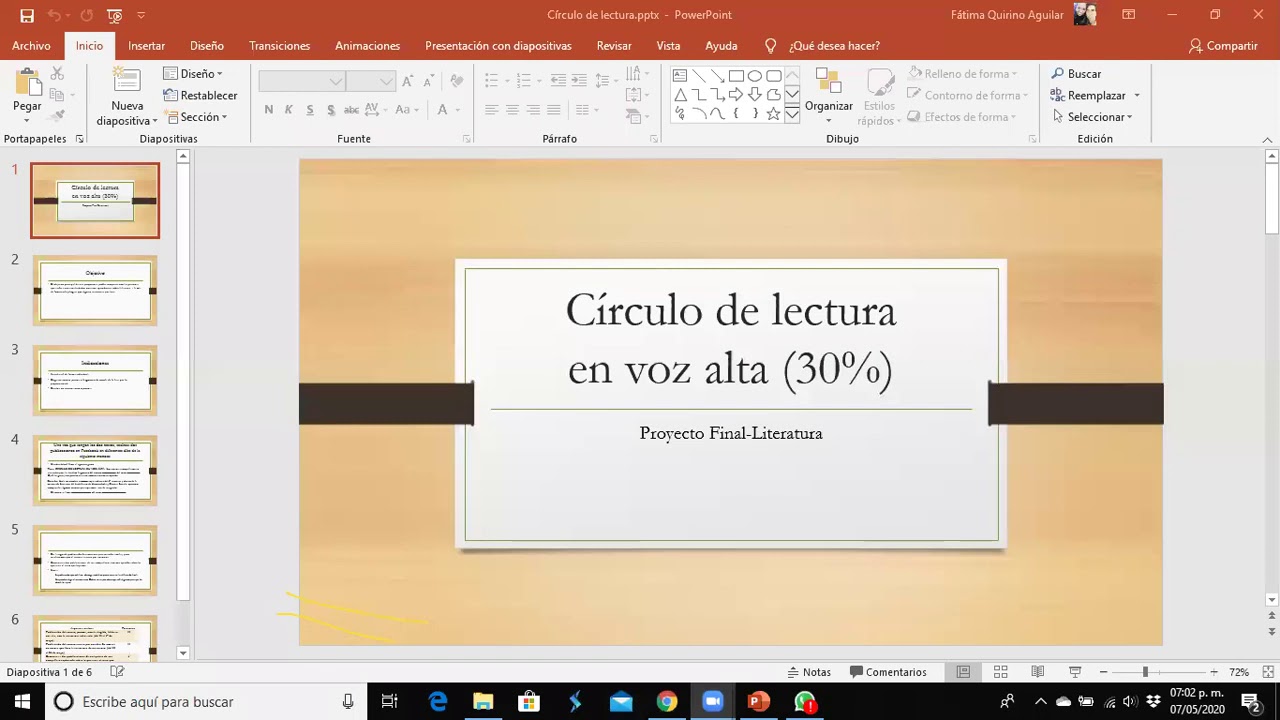
Task: Click the Save icon in quick access toolbar
Action: point(27,15)
